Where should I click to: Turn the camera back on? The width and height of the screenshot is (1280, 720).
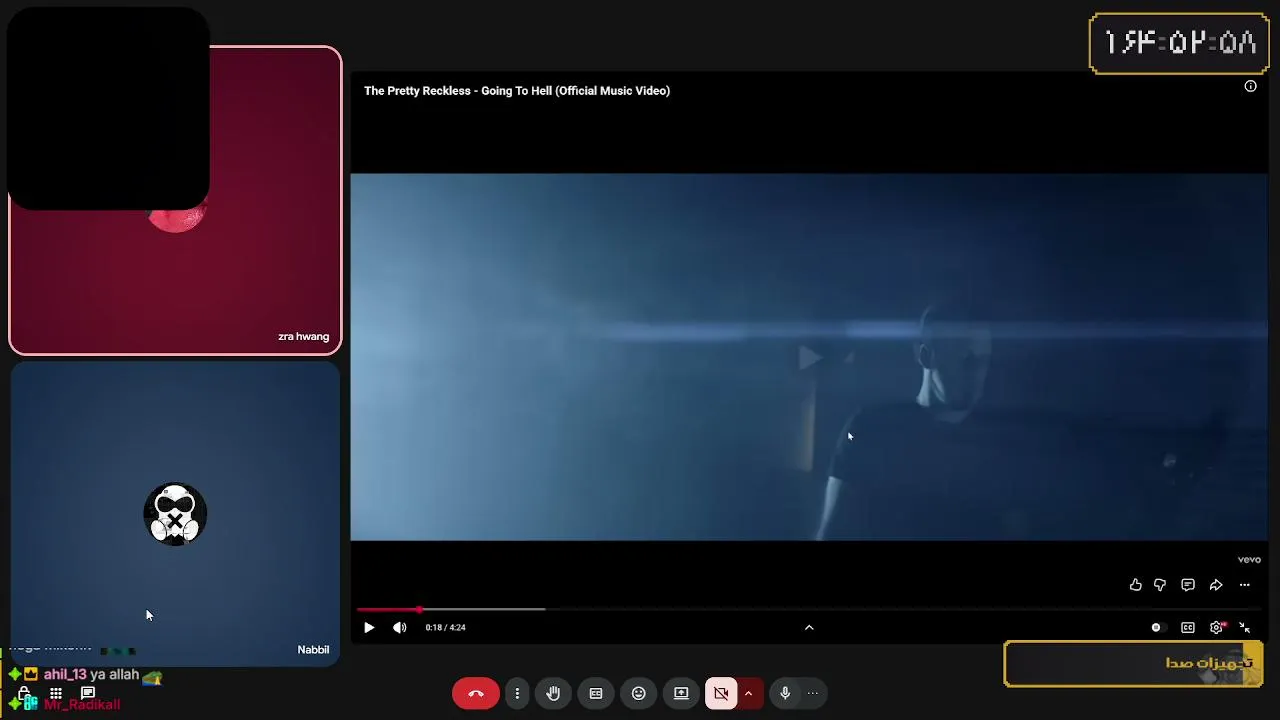point(721,694)
